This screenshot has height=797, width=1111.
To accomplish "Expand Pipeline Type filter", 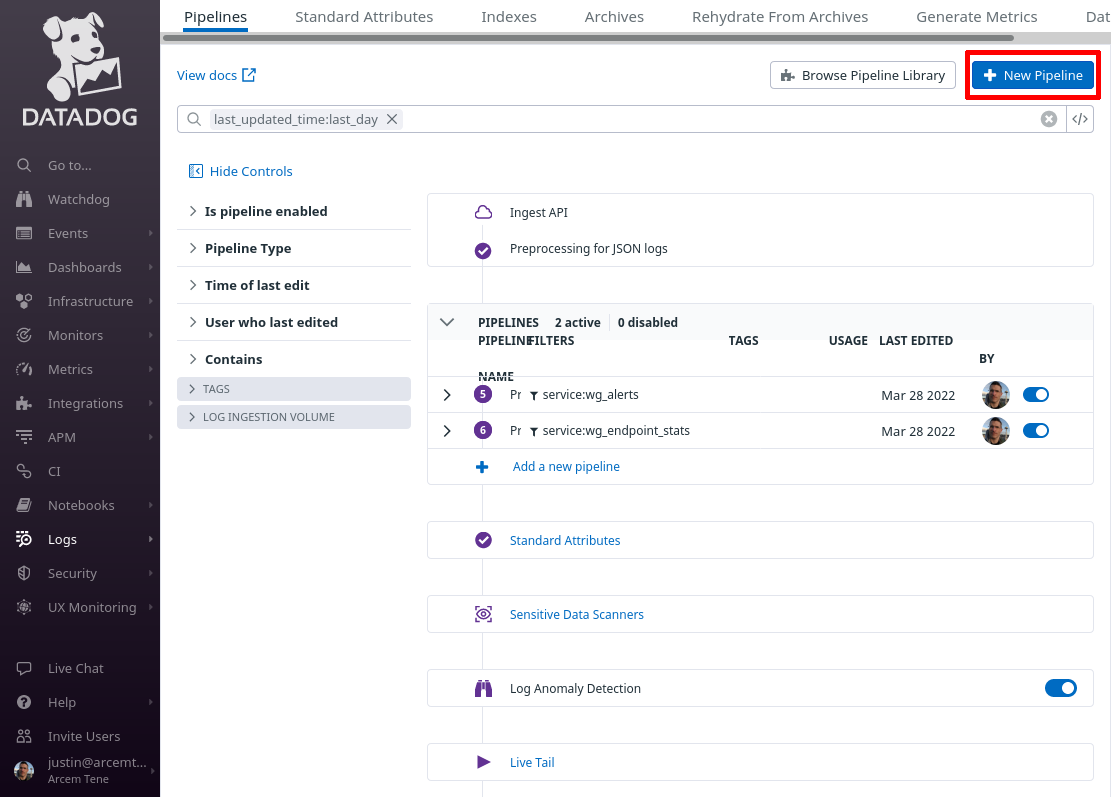I will tap(294, 248).
